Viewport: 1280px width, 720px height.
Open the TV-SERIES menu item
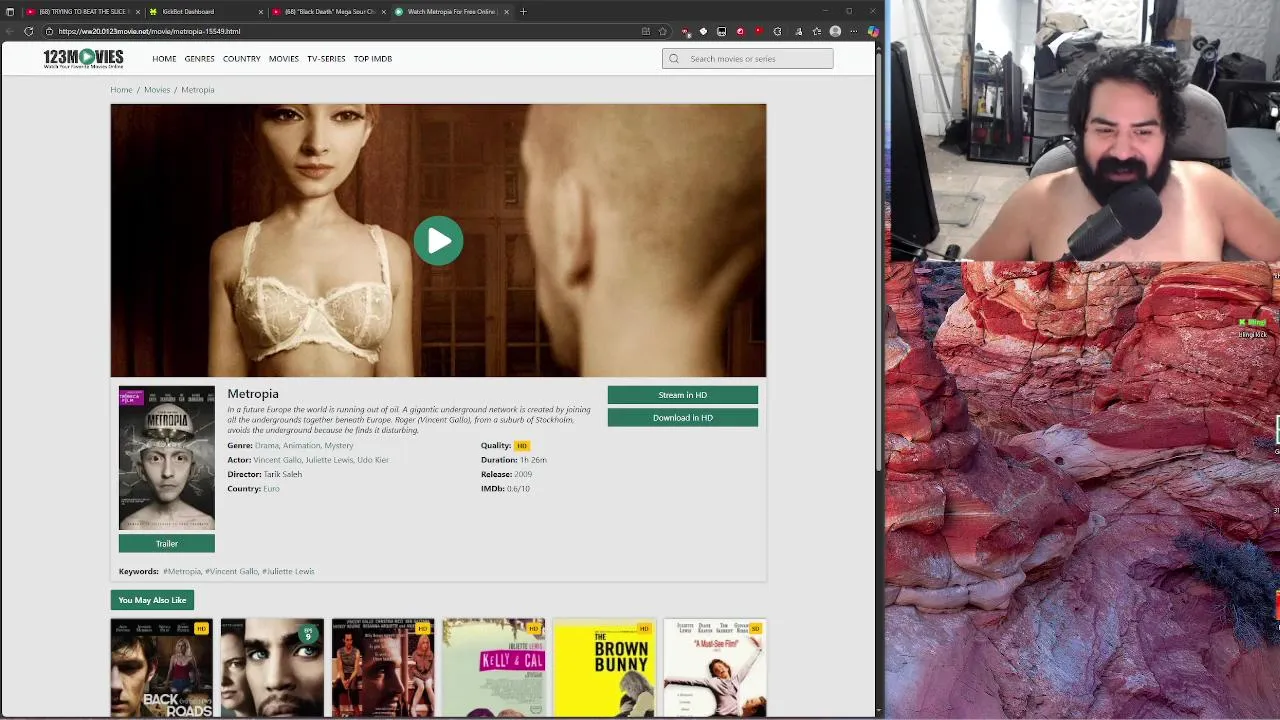(x=326, y=59)
